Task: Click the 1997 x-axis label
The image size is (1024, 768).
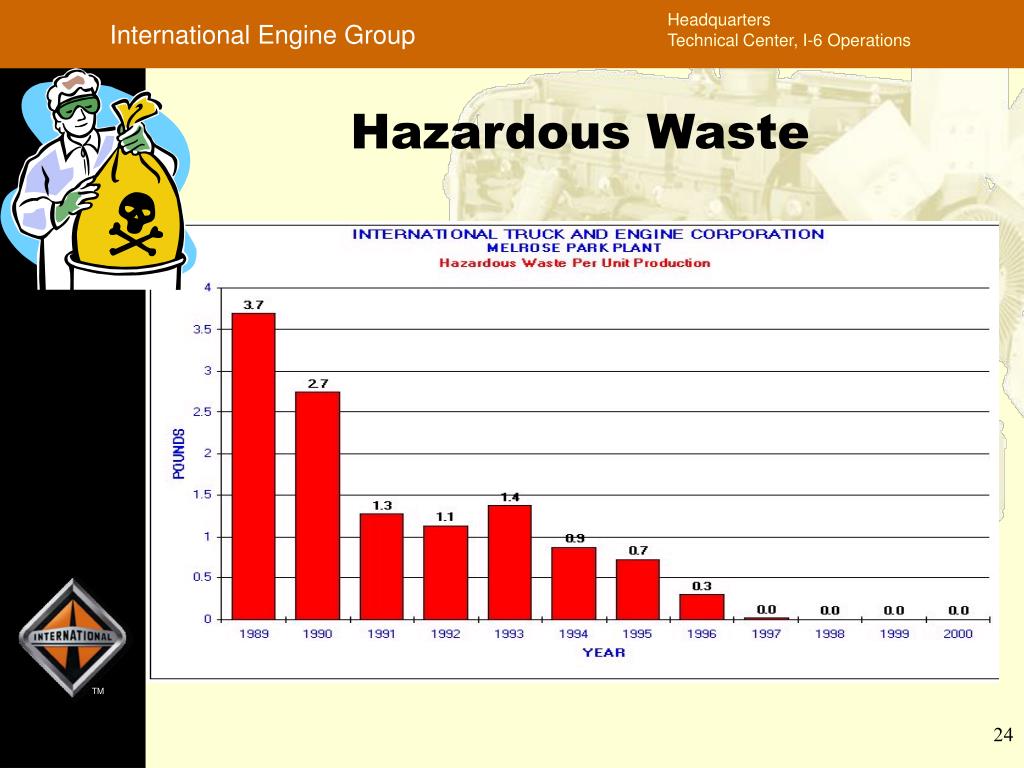Action: [765, 633]
